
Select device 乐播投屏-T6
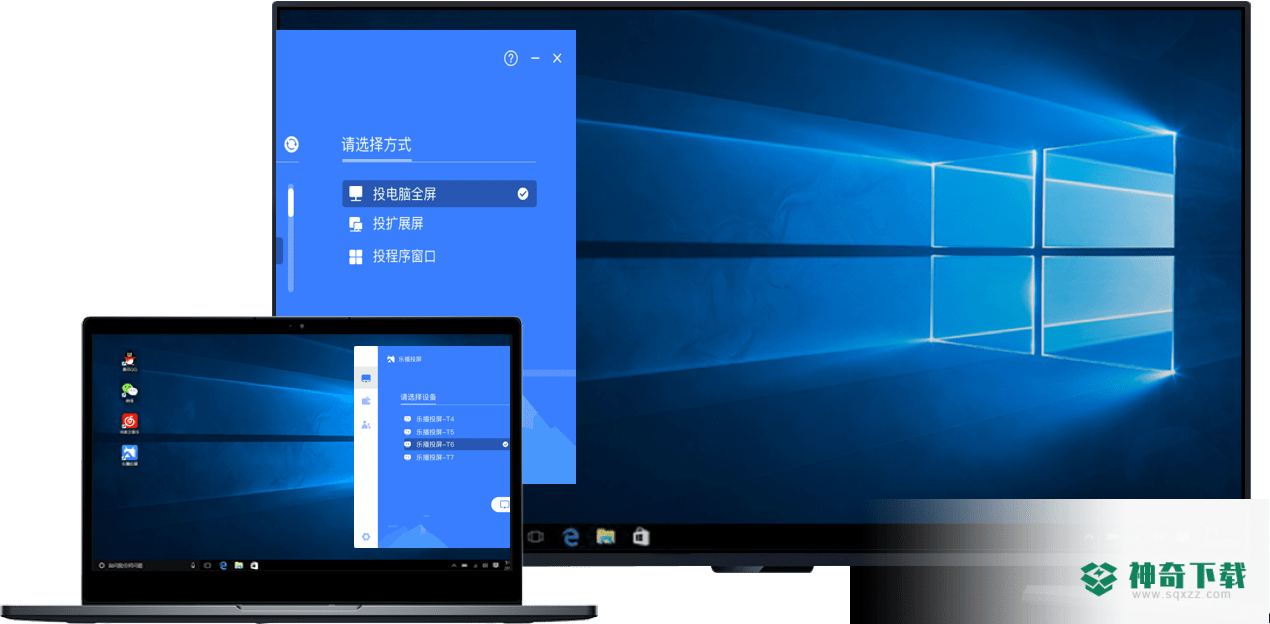pos(456,444)
